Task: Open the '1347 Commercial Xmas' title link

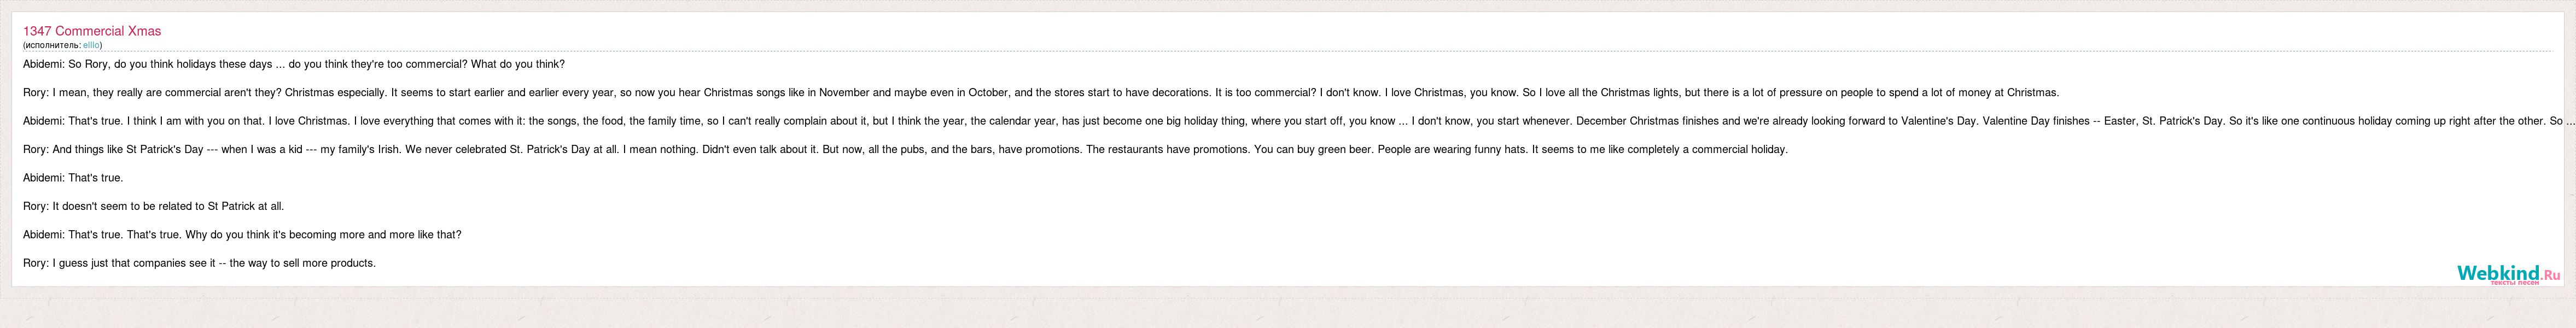Action: (92, 31)
